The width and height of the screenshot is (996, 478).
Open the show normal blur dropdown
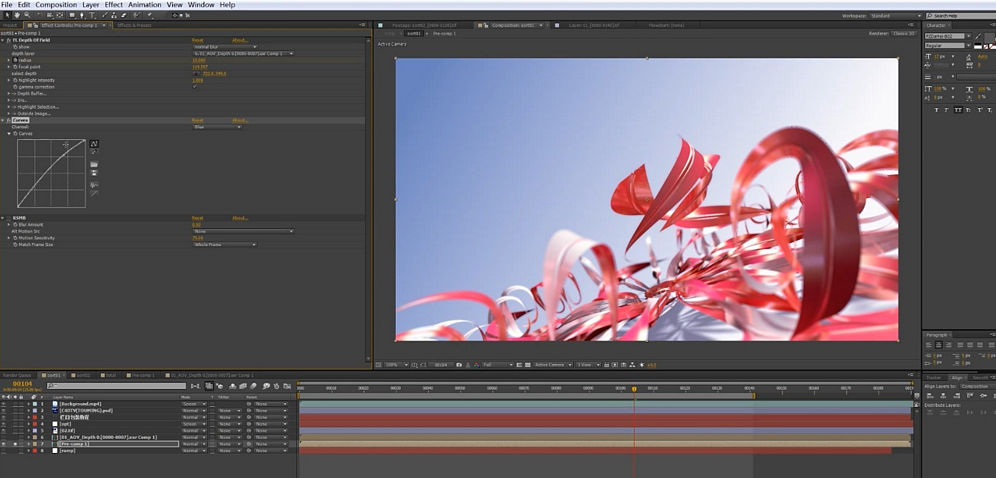click(x=225, y=47)
